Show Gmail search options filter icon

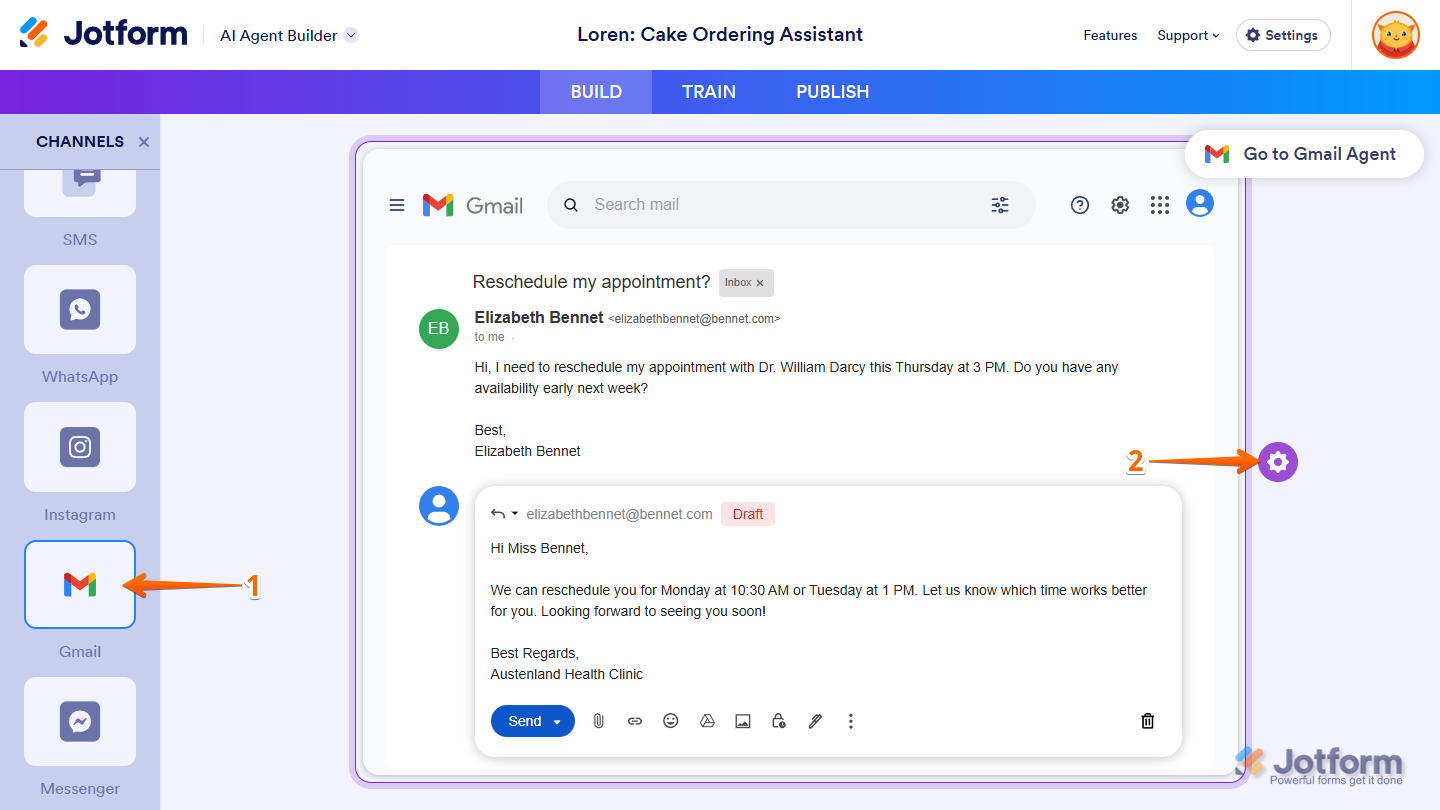[1000, 205]
